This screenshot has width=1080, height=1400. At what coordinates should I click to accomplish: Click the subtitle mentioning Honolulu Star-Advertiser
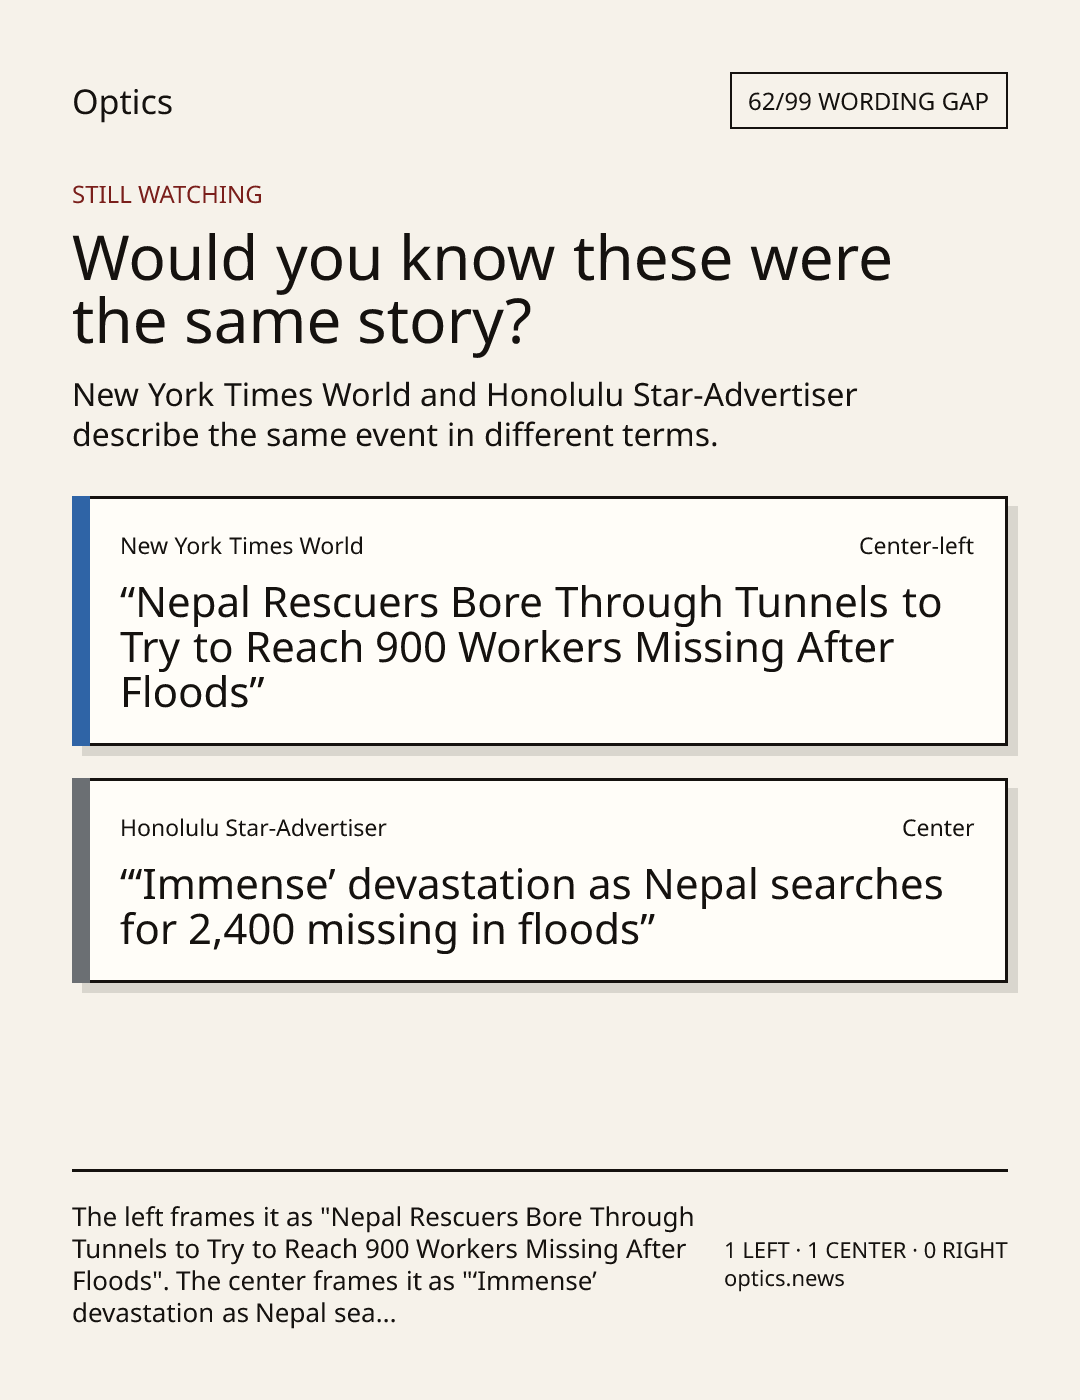point(465,415)
